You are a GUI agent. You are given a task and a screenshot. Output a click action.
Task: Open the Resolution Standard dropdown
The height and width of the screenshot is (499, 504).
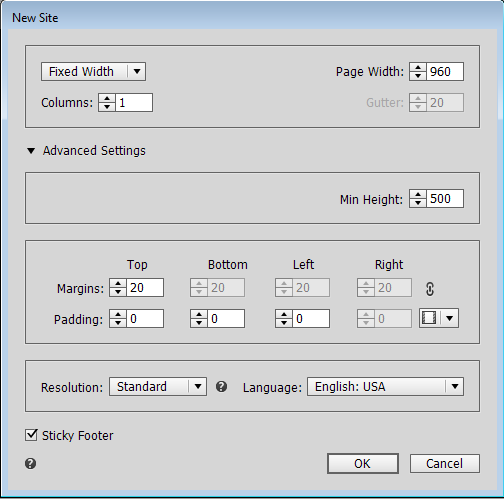pos(158,387)
